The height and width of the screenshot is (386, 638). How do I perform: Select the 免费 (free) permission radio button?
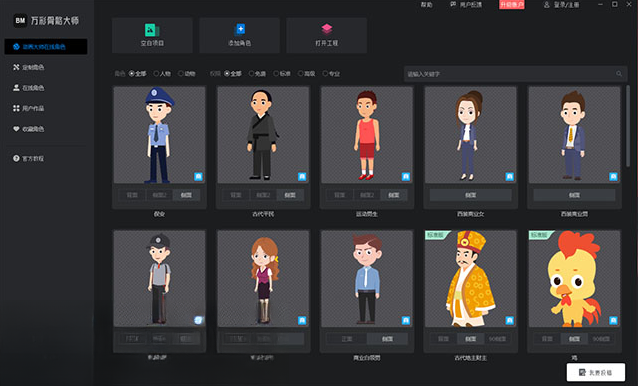(x=251, y=74)
